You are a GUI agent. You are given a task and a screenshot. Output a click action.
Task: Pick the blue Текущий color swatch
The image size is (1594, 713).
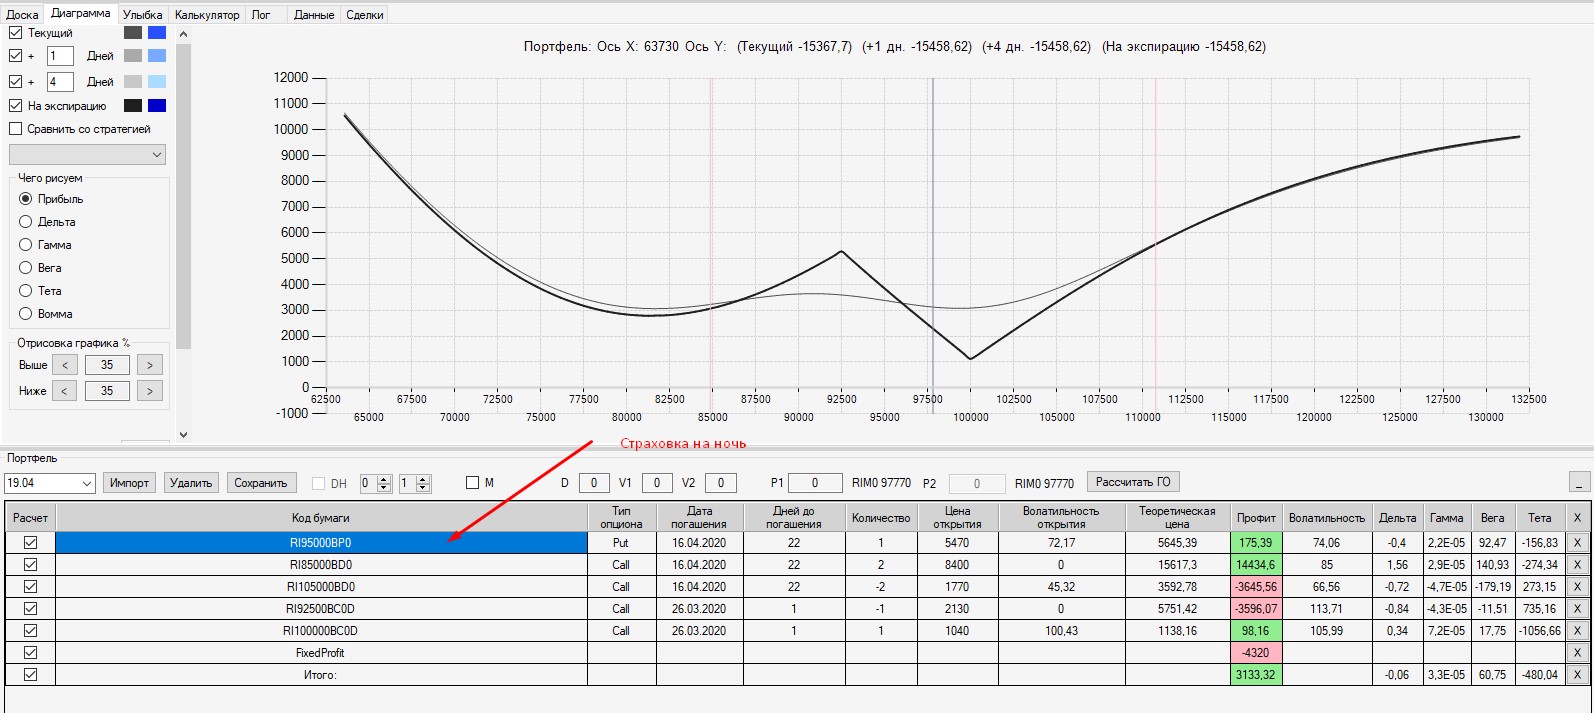157,32
